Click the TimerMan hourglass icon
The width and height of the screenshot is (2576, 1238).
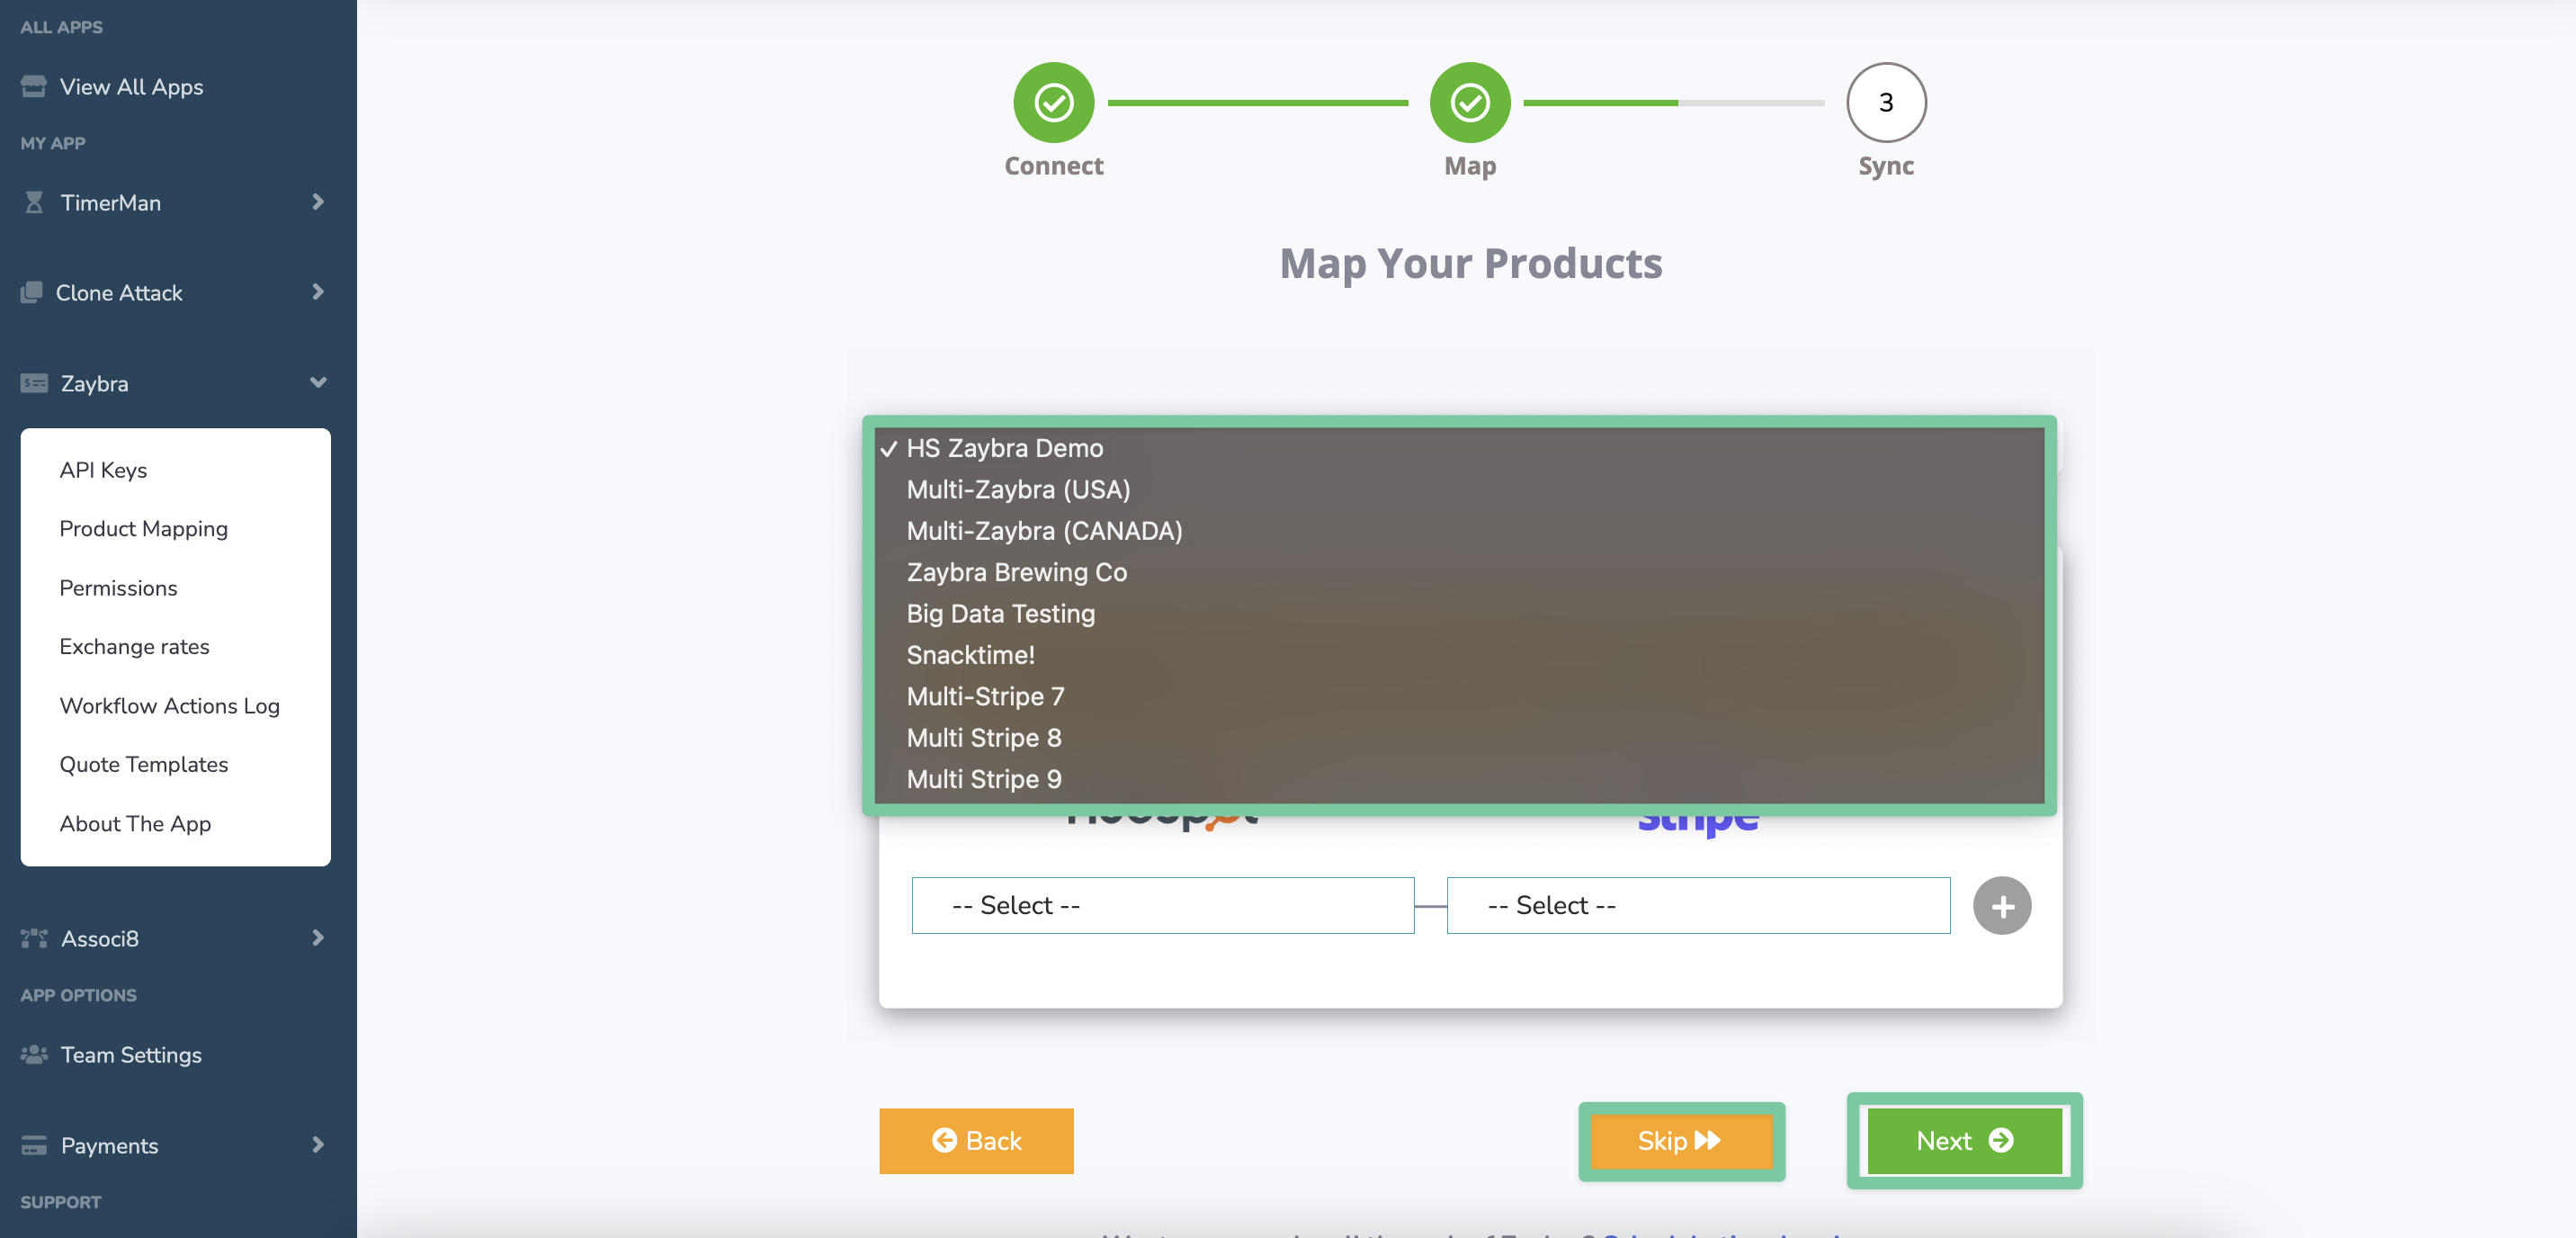coord(34,202)
